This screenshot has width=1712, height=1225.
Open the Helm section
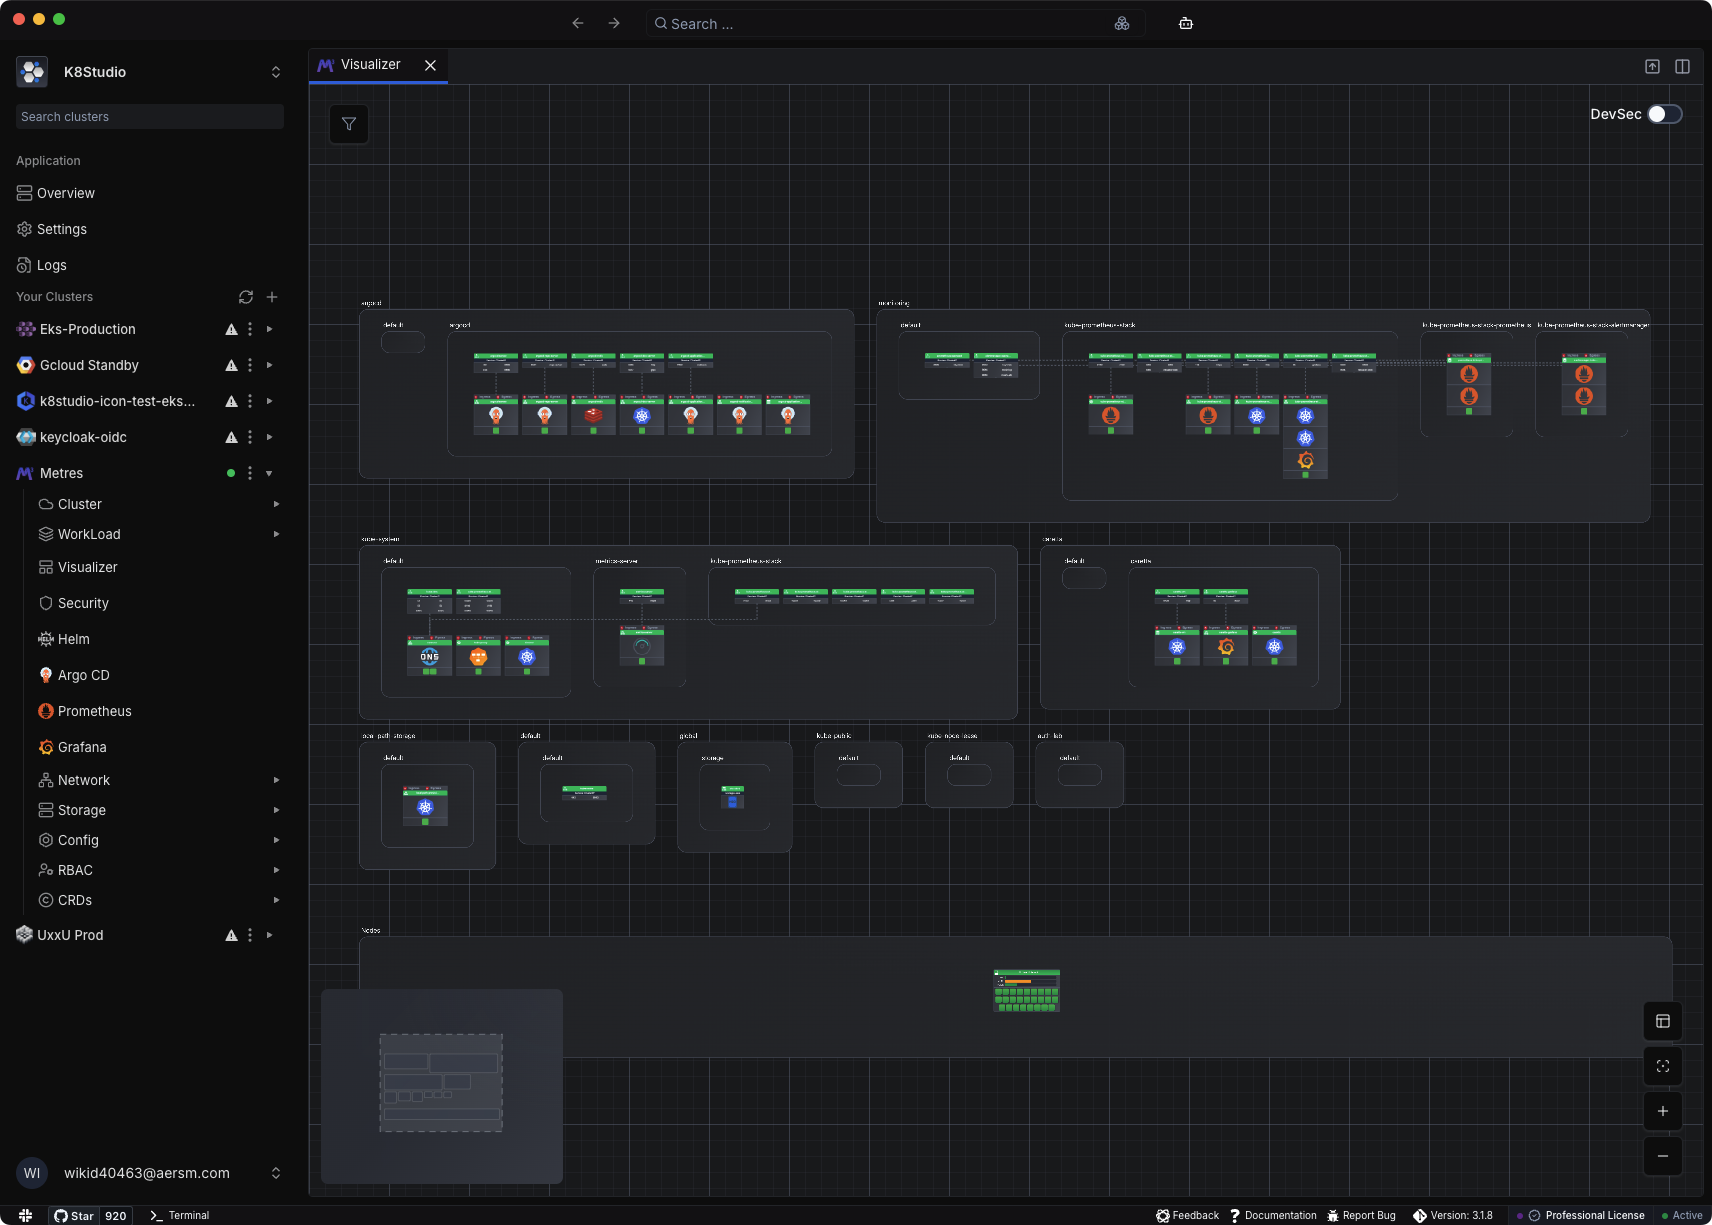pos(73,639)
